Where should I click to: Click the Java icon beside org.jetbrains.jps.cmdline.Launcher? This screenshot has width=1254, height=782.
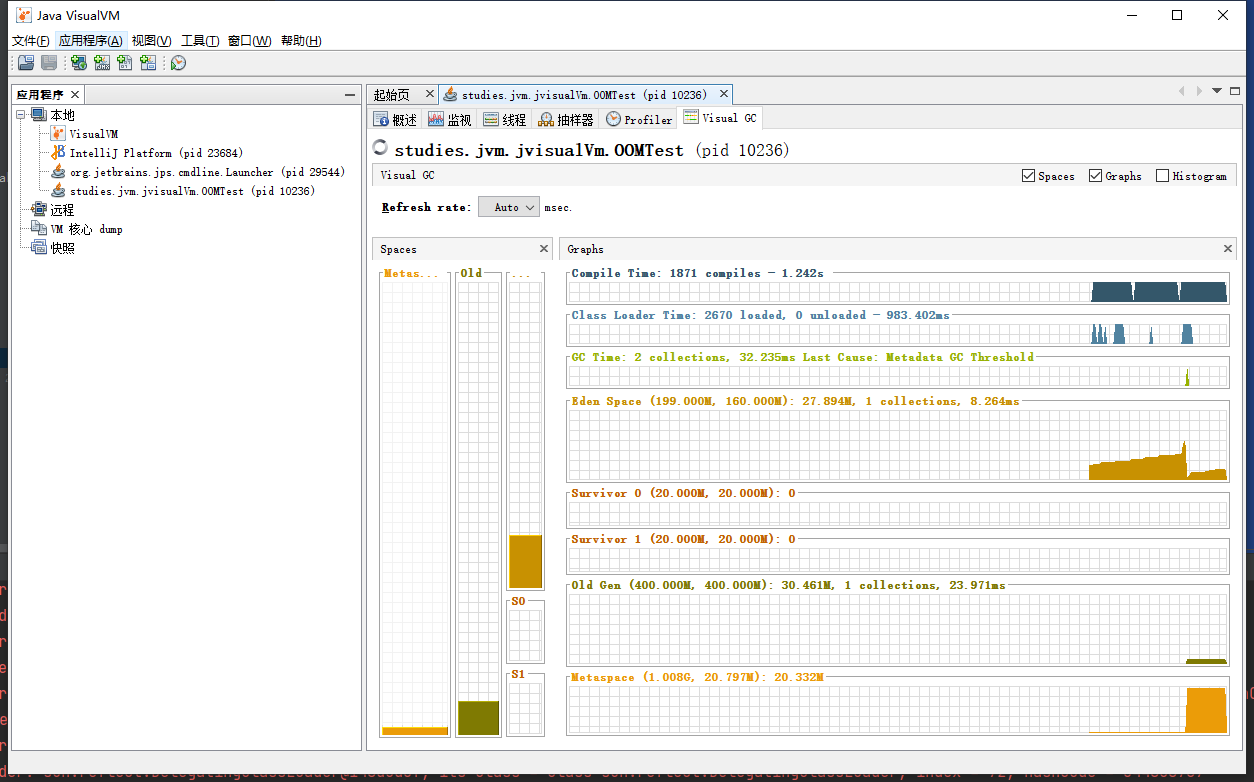[x=58, y=172]
